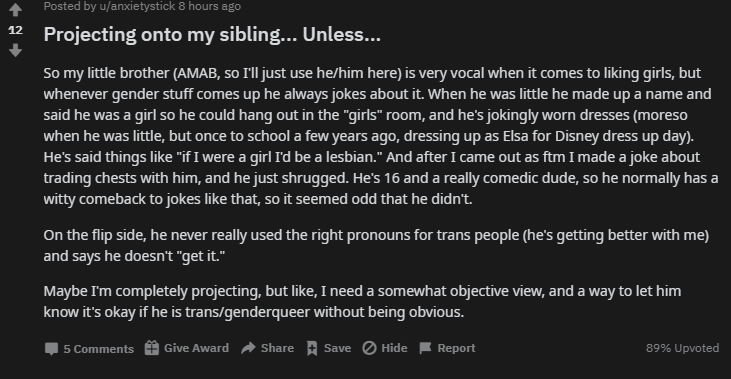The width and height of the screenshot is (731, 379).
Task: Open the '5 Comments' text label
Action: click(98, 349)
